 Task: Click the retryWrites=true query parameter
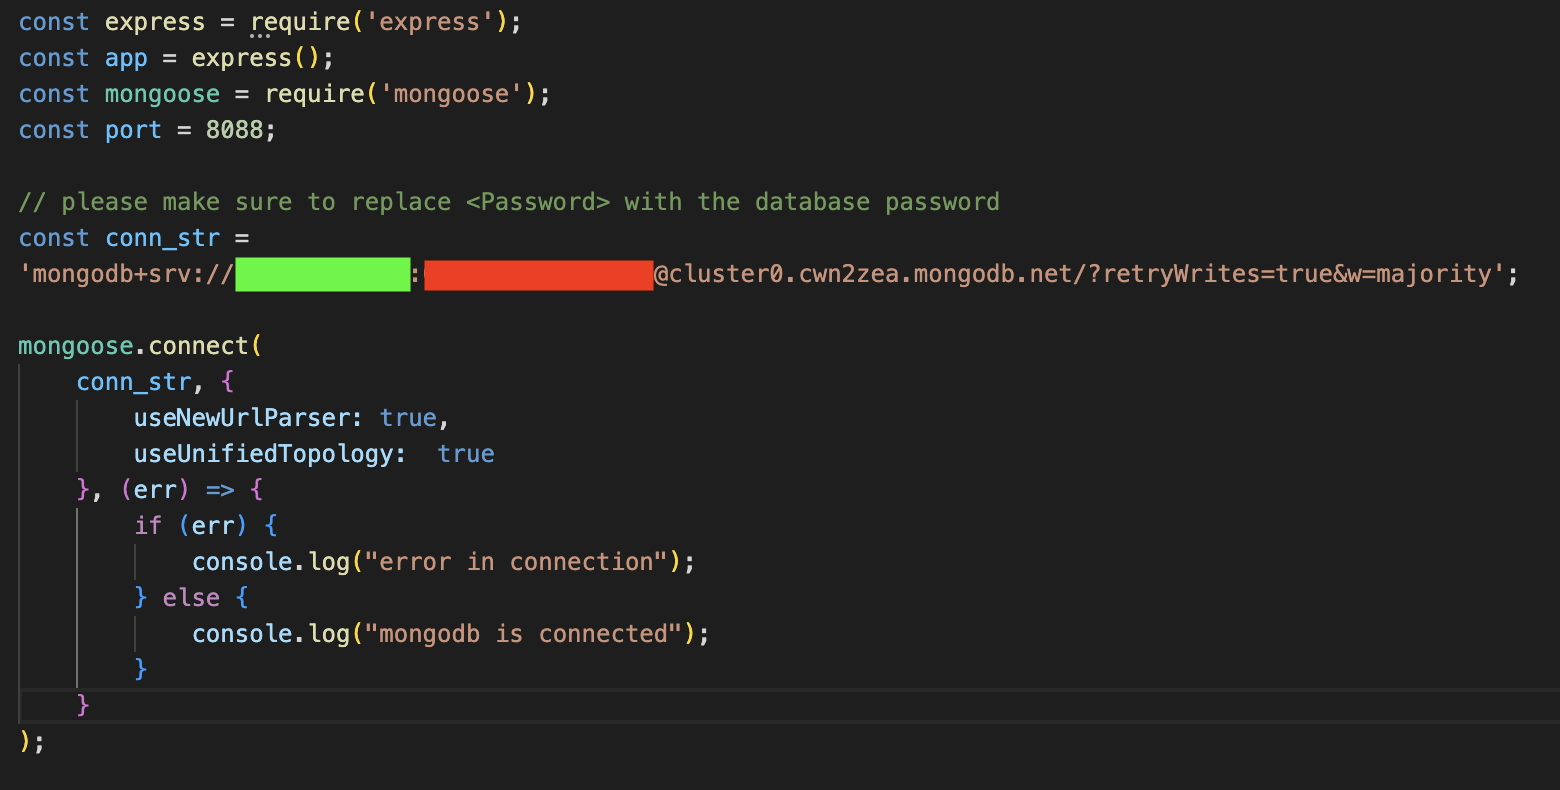point(1217,274)
